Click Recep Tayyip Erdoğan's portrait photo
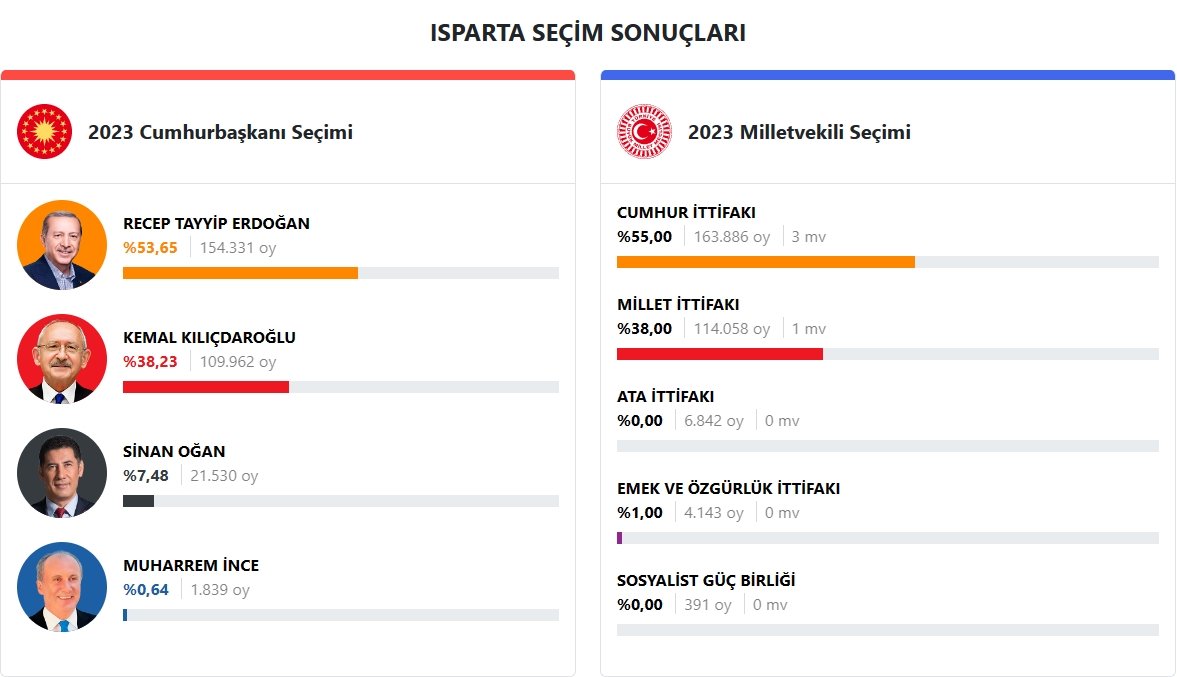 [x=62, y=245]
